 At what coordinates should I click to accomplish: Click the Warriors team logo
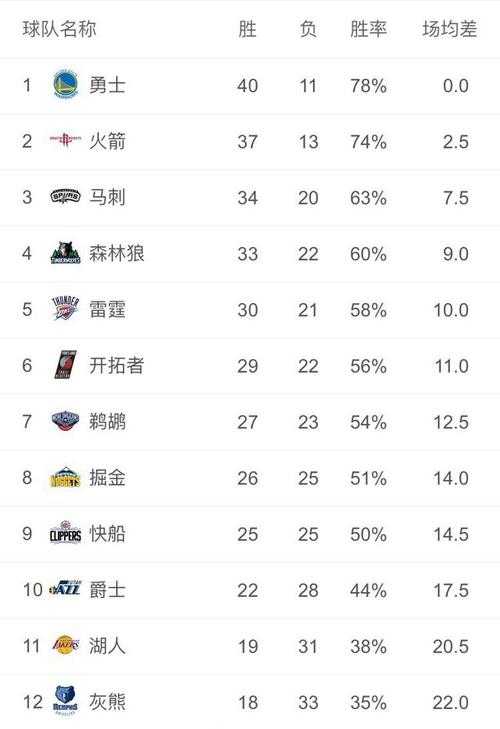point(66,85)
